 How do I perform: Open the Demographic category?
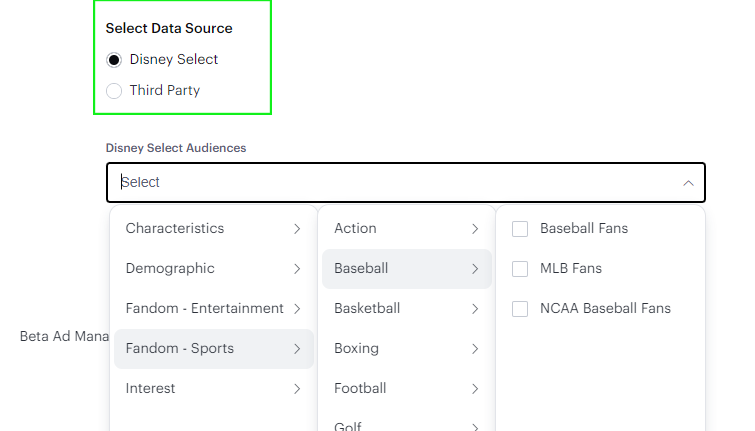click(214, 269)
